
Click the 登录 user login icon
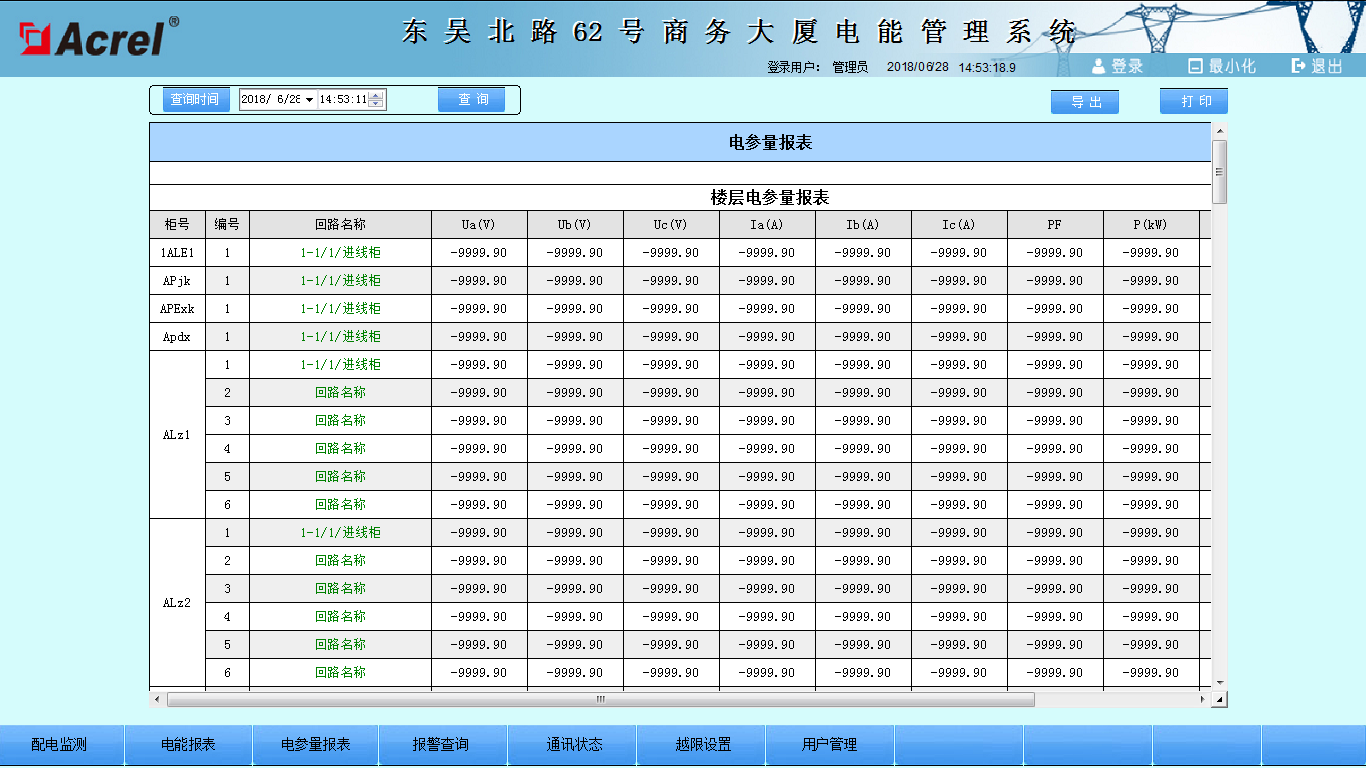click(1098, 66)
